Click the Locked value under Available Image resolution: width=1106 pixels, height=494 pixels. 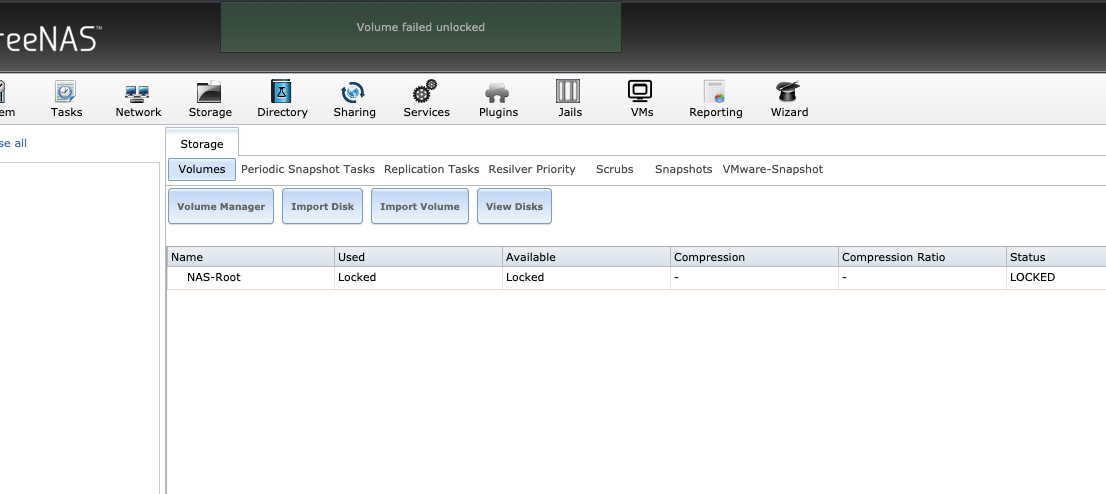[525, 277]
